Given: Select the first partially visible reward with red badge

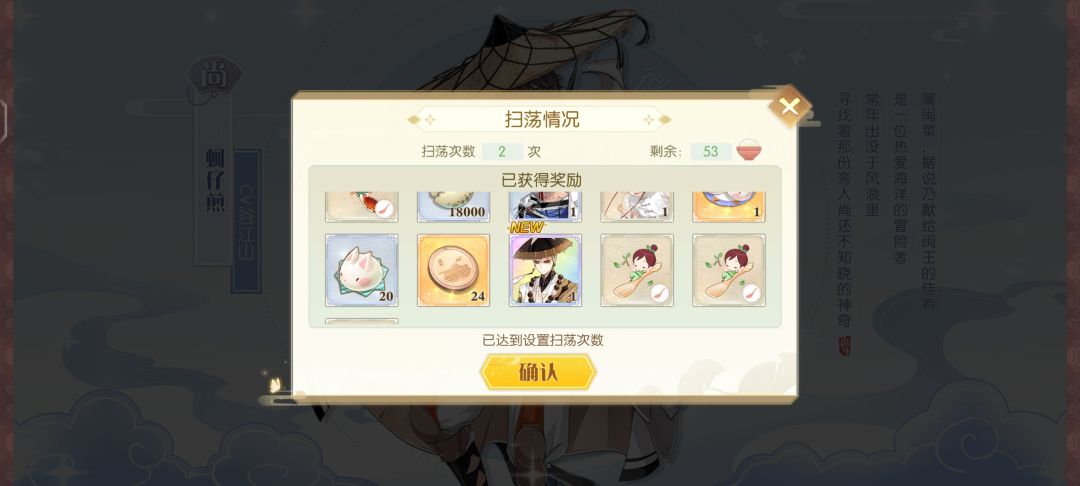Looking at the screenshot, I should tap(362, 207).
